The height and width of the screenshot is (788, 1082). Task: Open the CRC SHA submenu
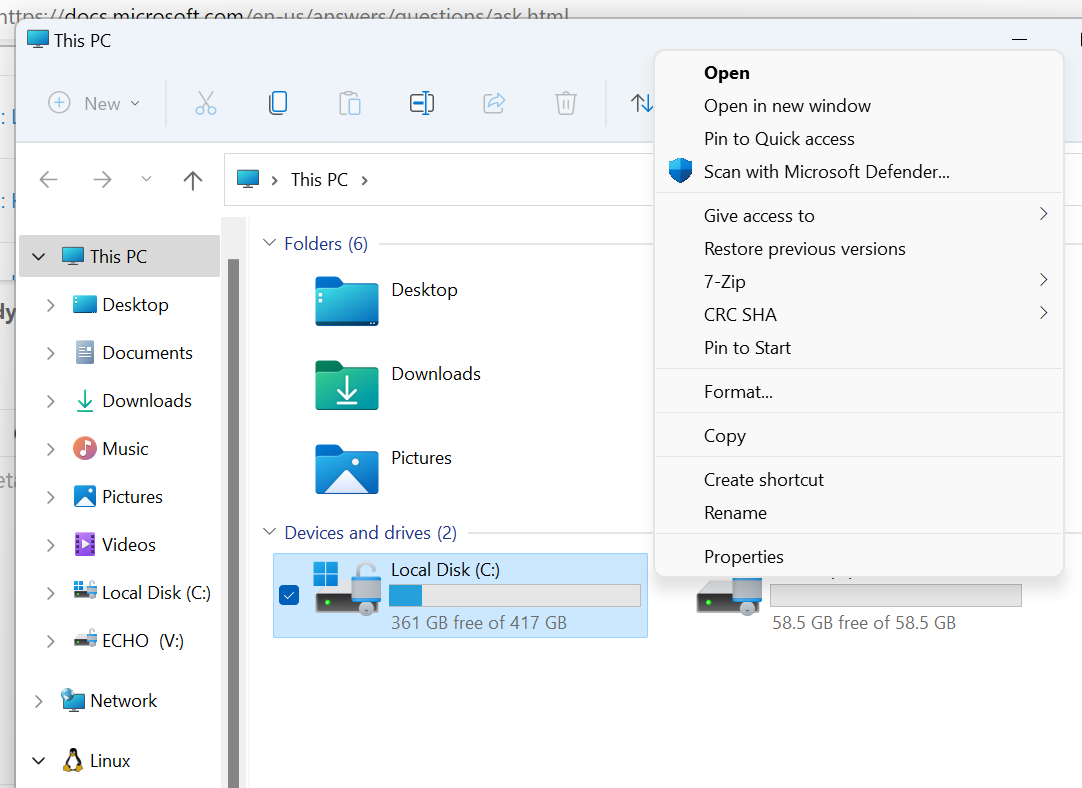coord(858,315)
